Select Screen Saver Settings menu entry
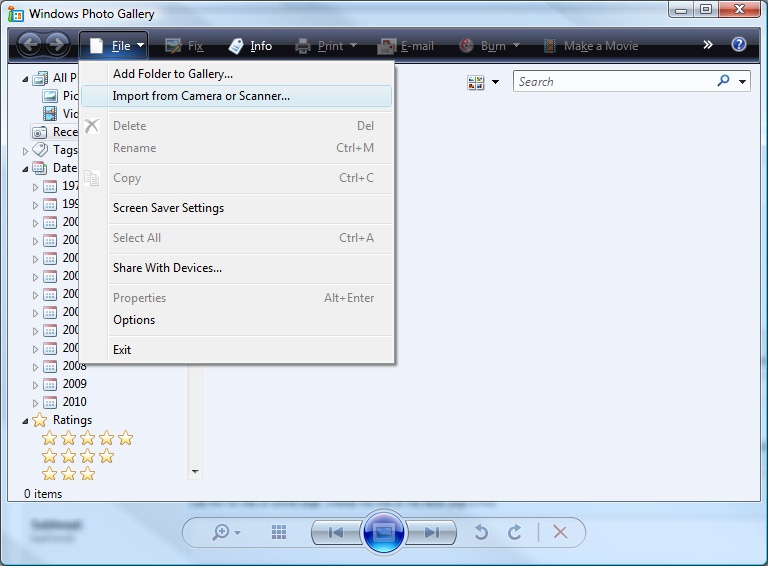This screenshot has height=566, width=768. pyautogui.click(x=237, y=208)
